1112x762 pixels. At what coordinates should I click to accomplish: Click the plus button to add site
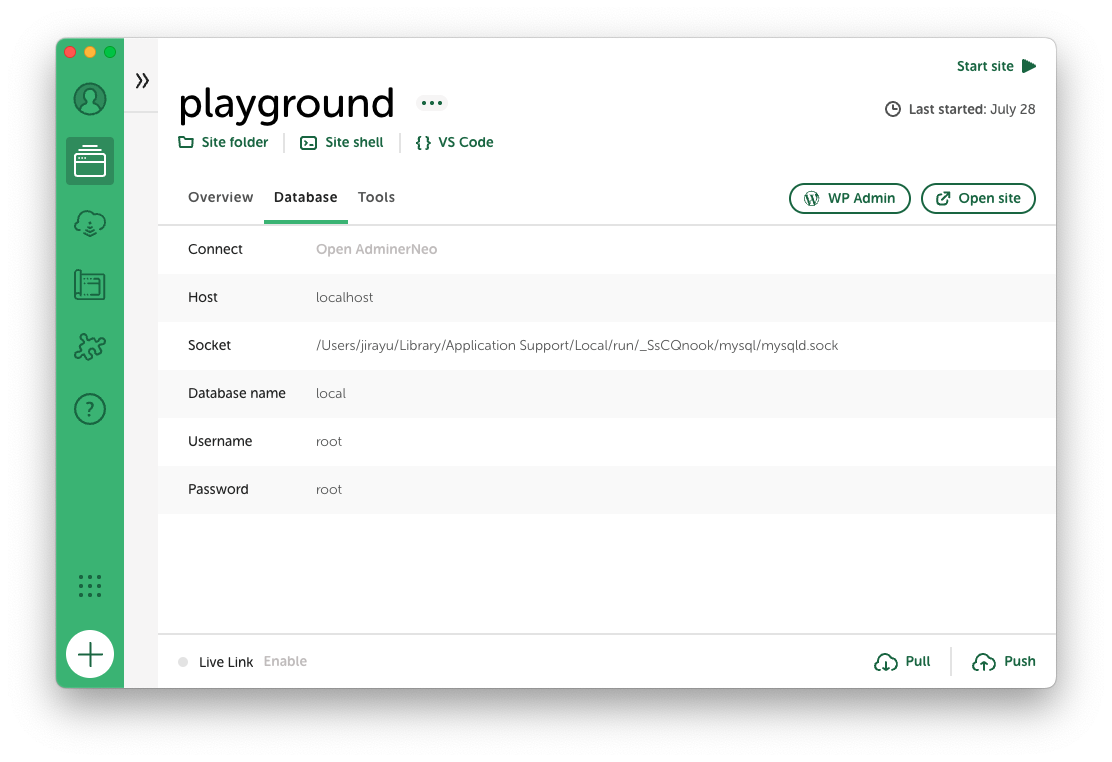click(x=90, y=655)
